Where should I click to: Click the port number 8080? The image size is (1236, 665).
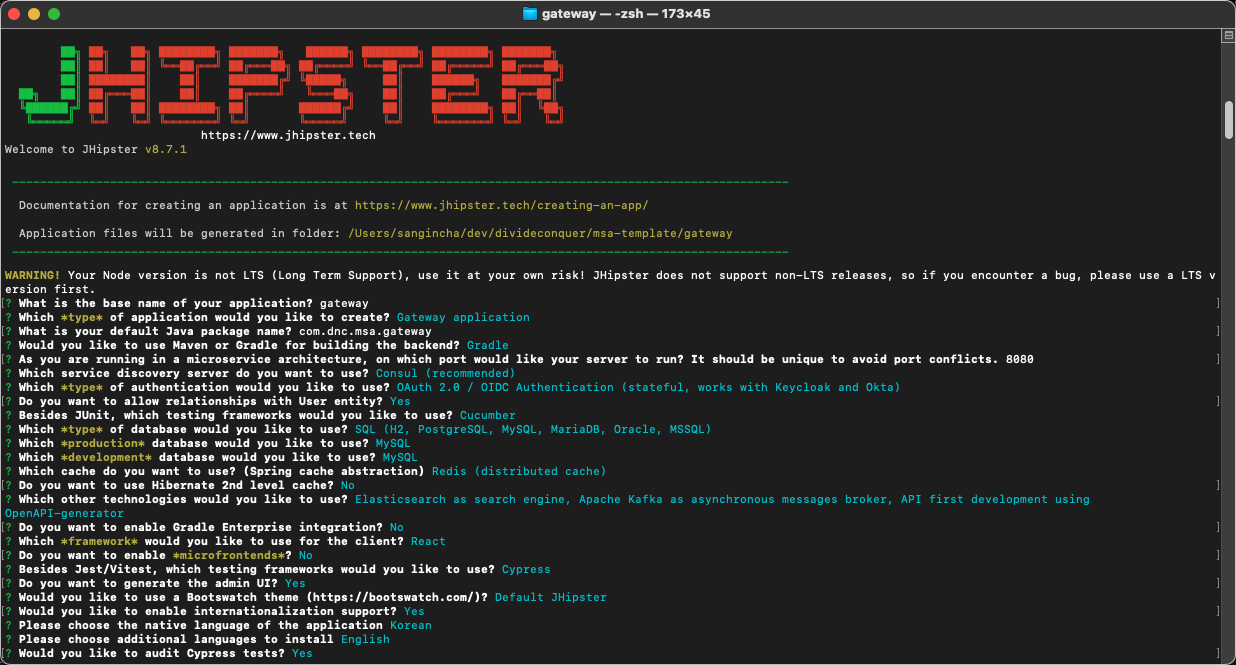[1020, 359]
